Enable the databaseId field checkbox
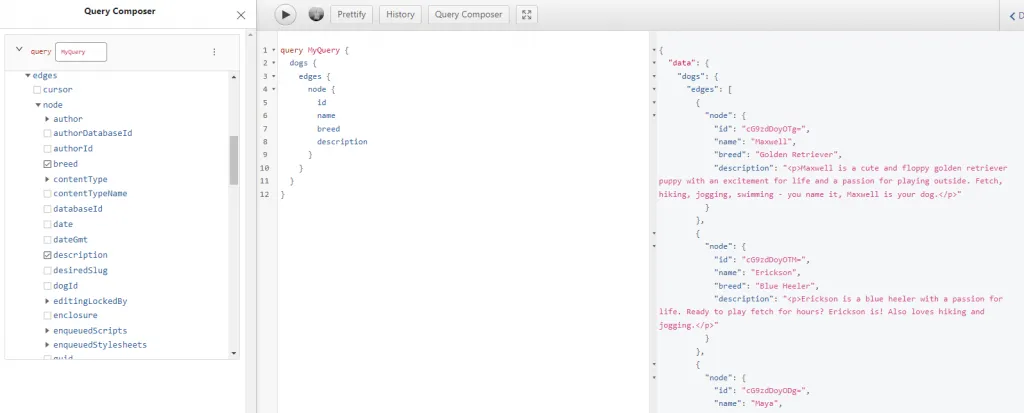 47,209
